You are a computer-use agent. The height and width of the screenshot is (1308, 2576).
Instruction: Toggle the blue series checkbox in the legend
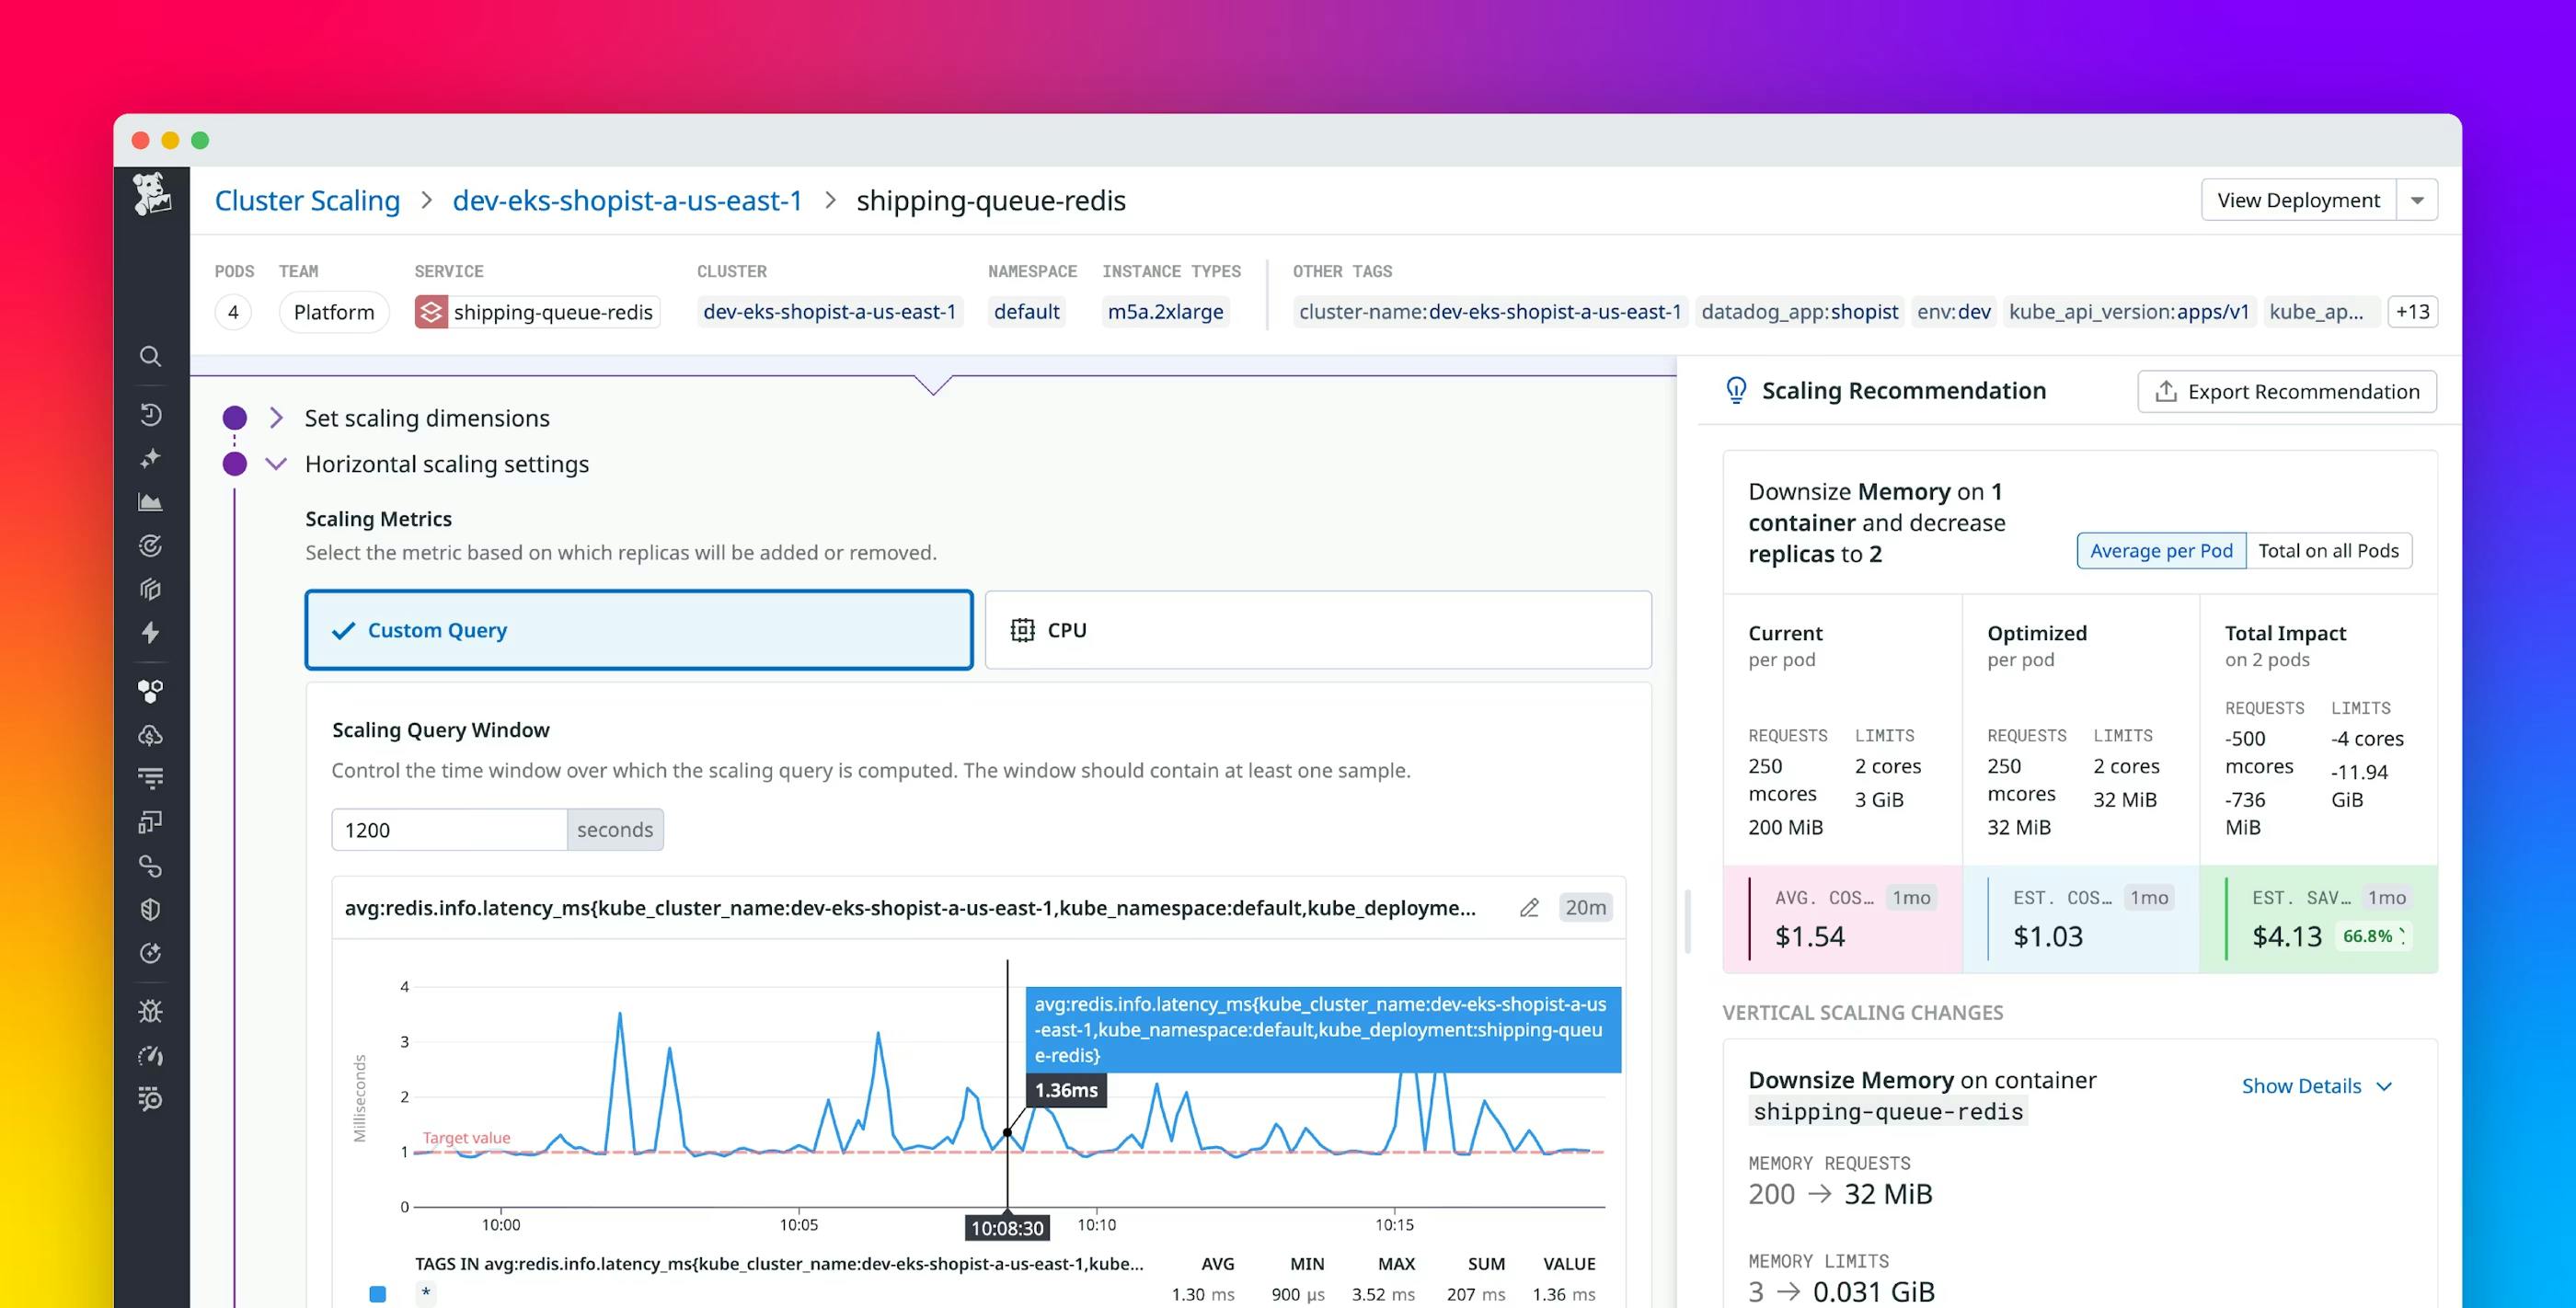tap(378, 1293)
